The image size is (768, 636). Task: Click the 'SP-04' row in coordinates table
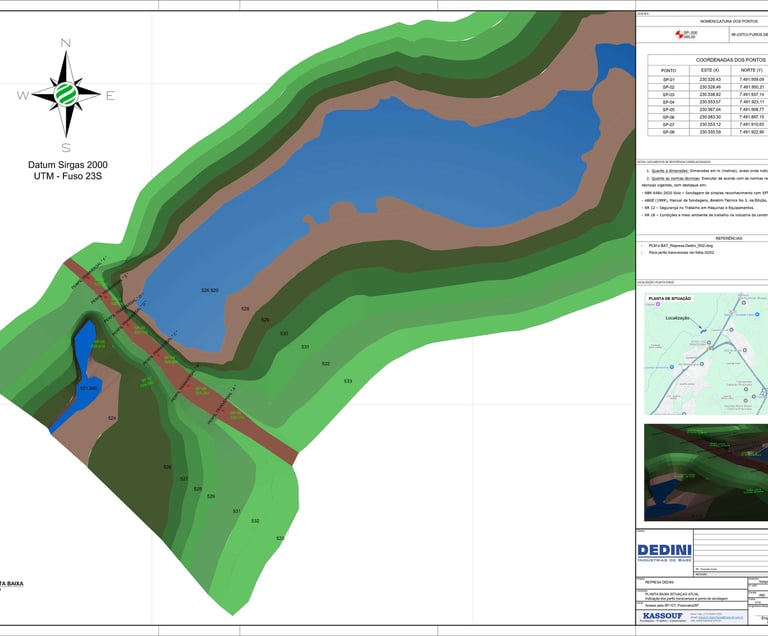(x=708, y=102)
